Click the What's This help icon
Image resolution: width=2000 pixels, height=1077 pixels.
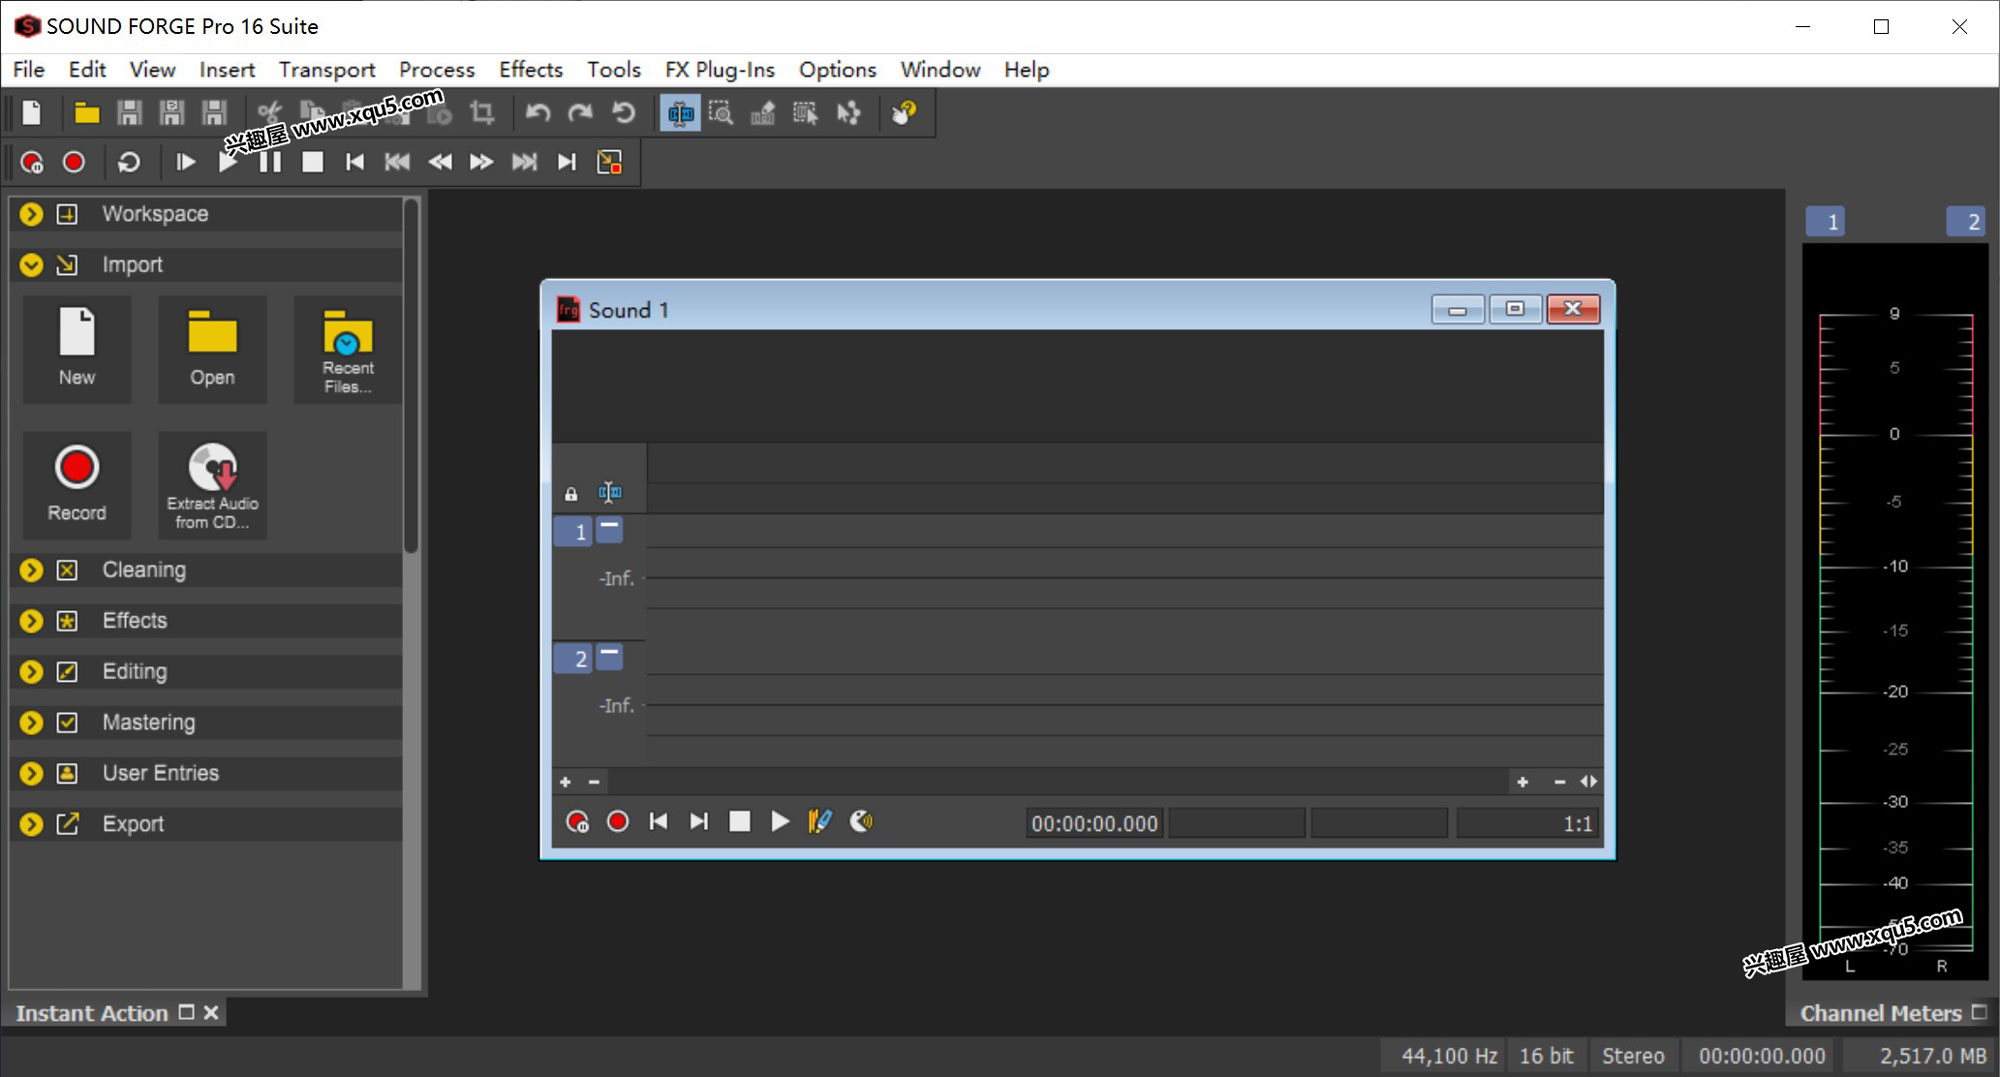[x=904, y=113]
